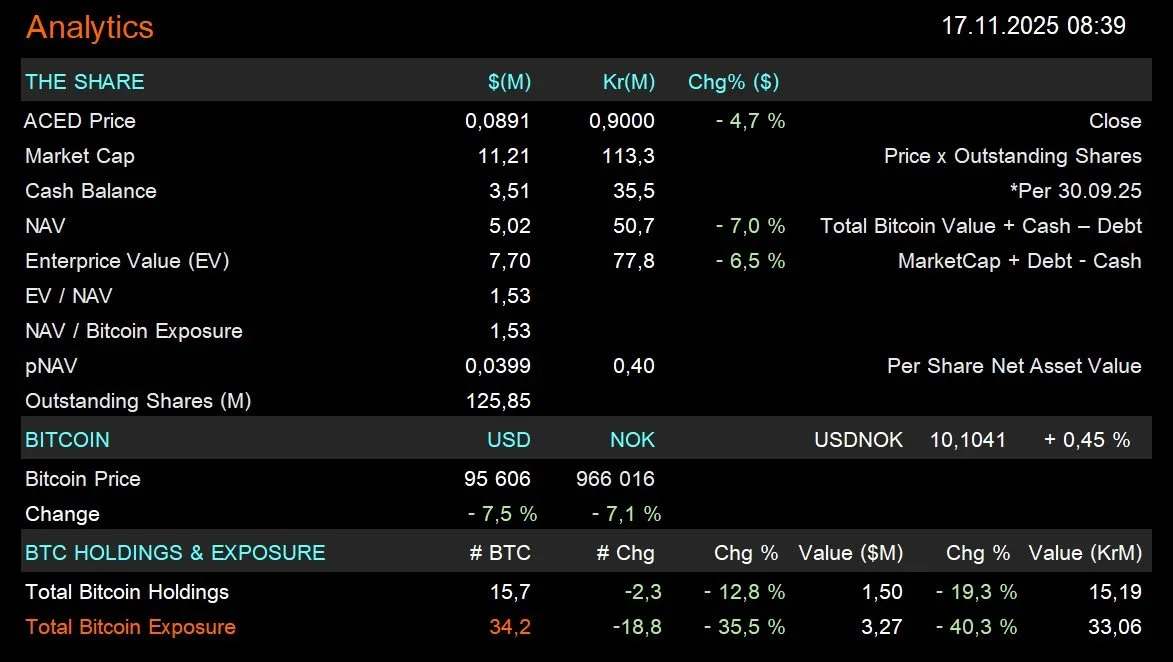Click Bitcoin USD change - 7,5 %
The width and height of the screenshot is (1173, 662).
[503, 514]
